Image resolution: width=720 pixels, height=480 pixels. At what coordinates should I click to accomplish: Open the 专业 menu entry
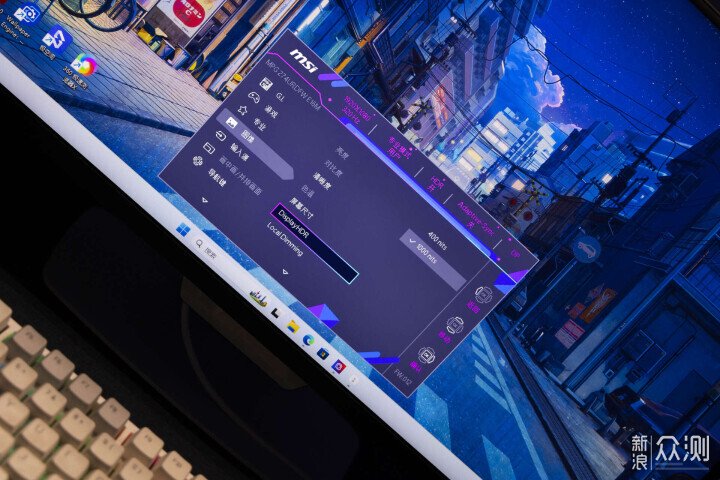tap(260, 124)
